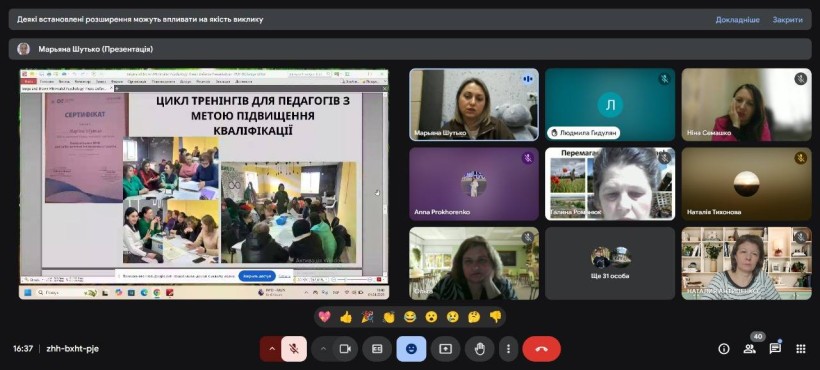Open the meeting details info icon
Image resolution: width=820 pixels, height=370 pixels.
(724, 349)
